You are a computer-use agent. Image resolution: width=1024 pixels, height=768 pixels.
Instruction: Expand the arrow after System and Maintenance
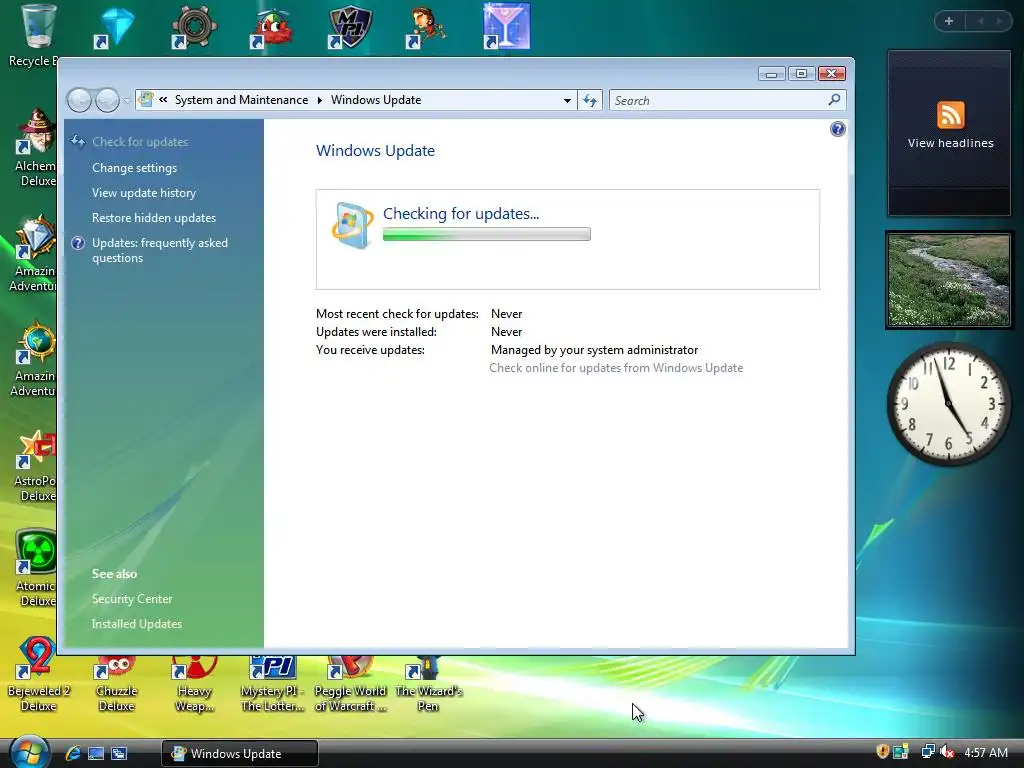coord(319,101)
